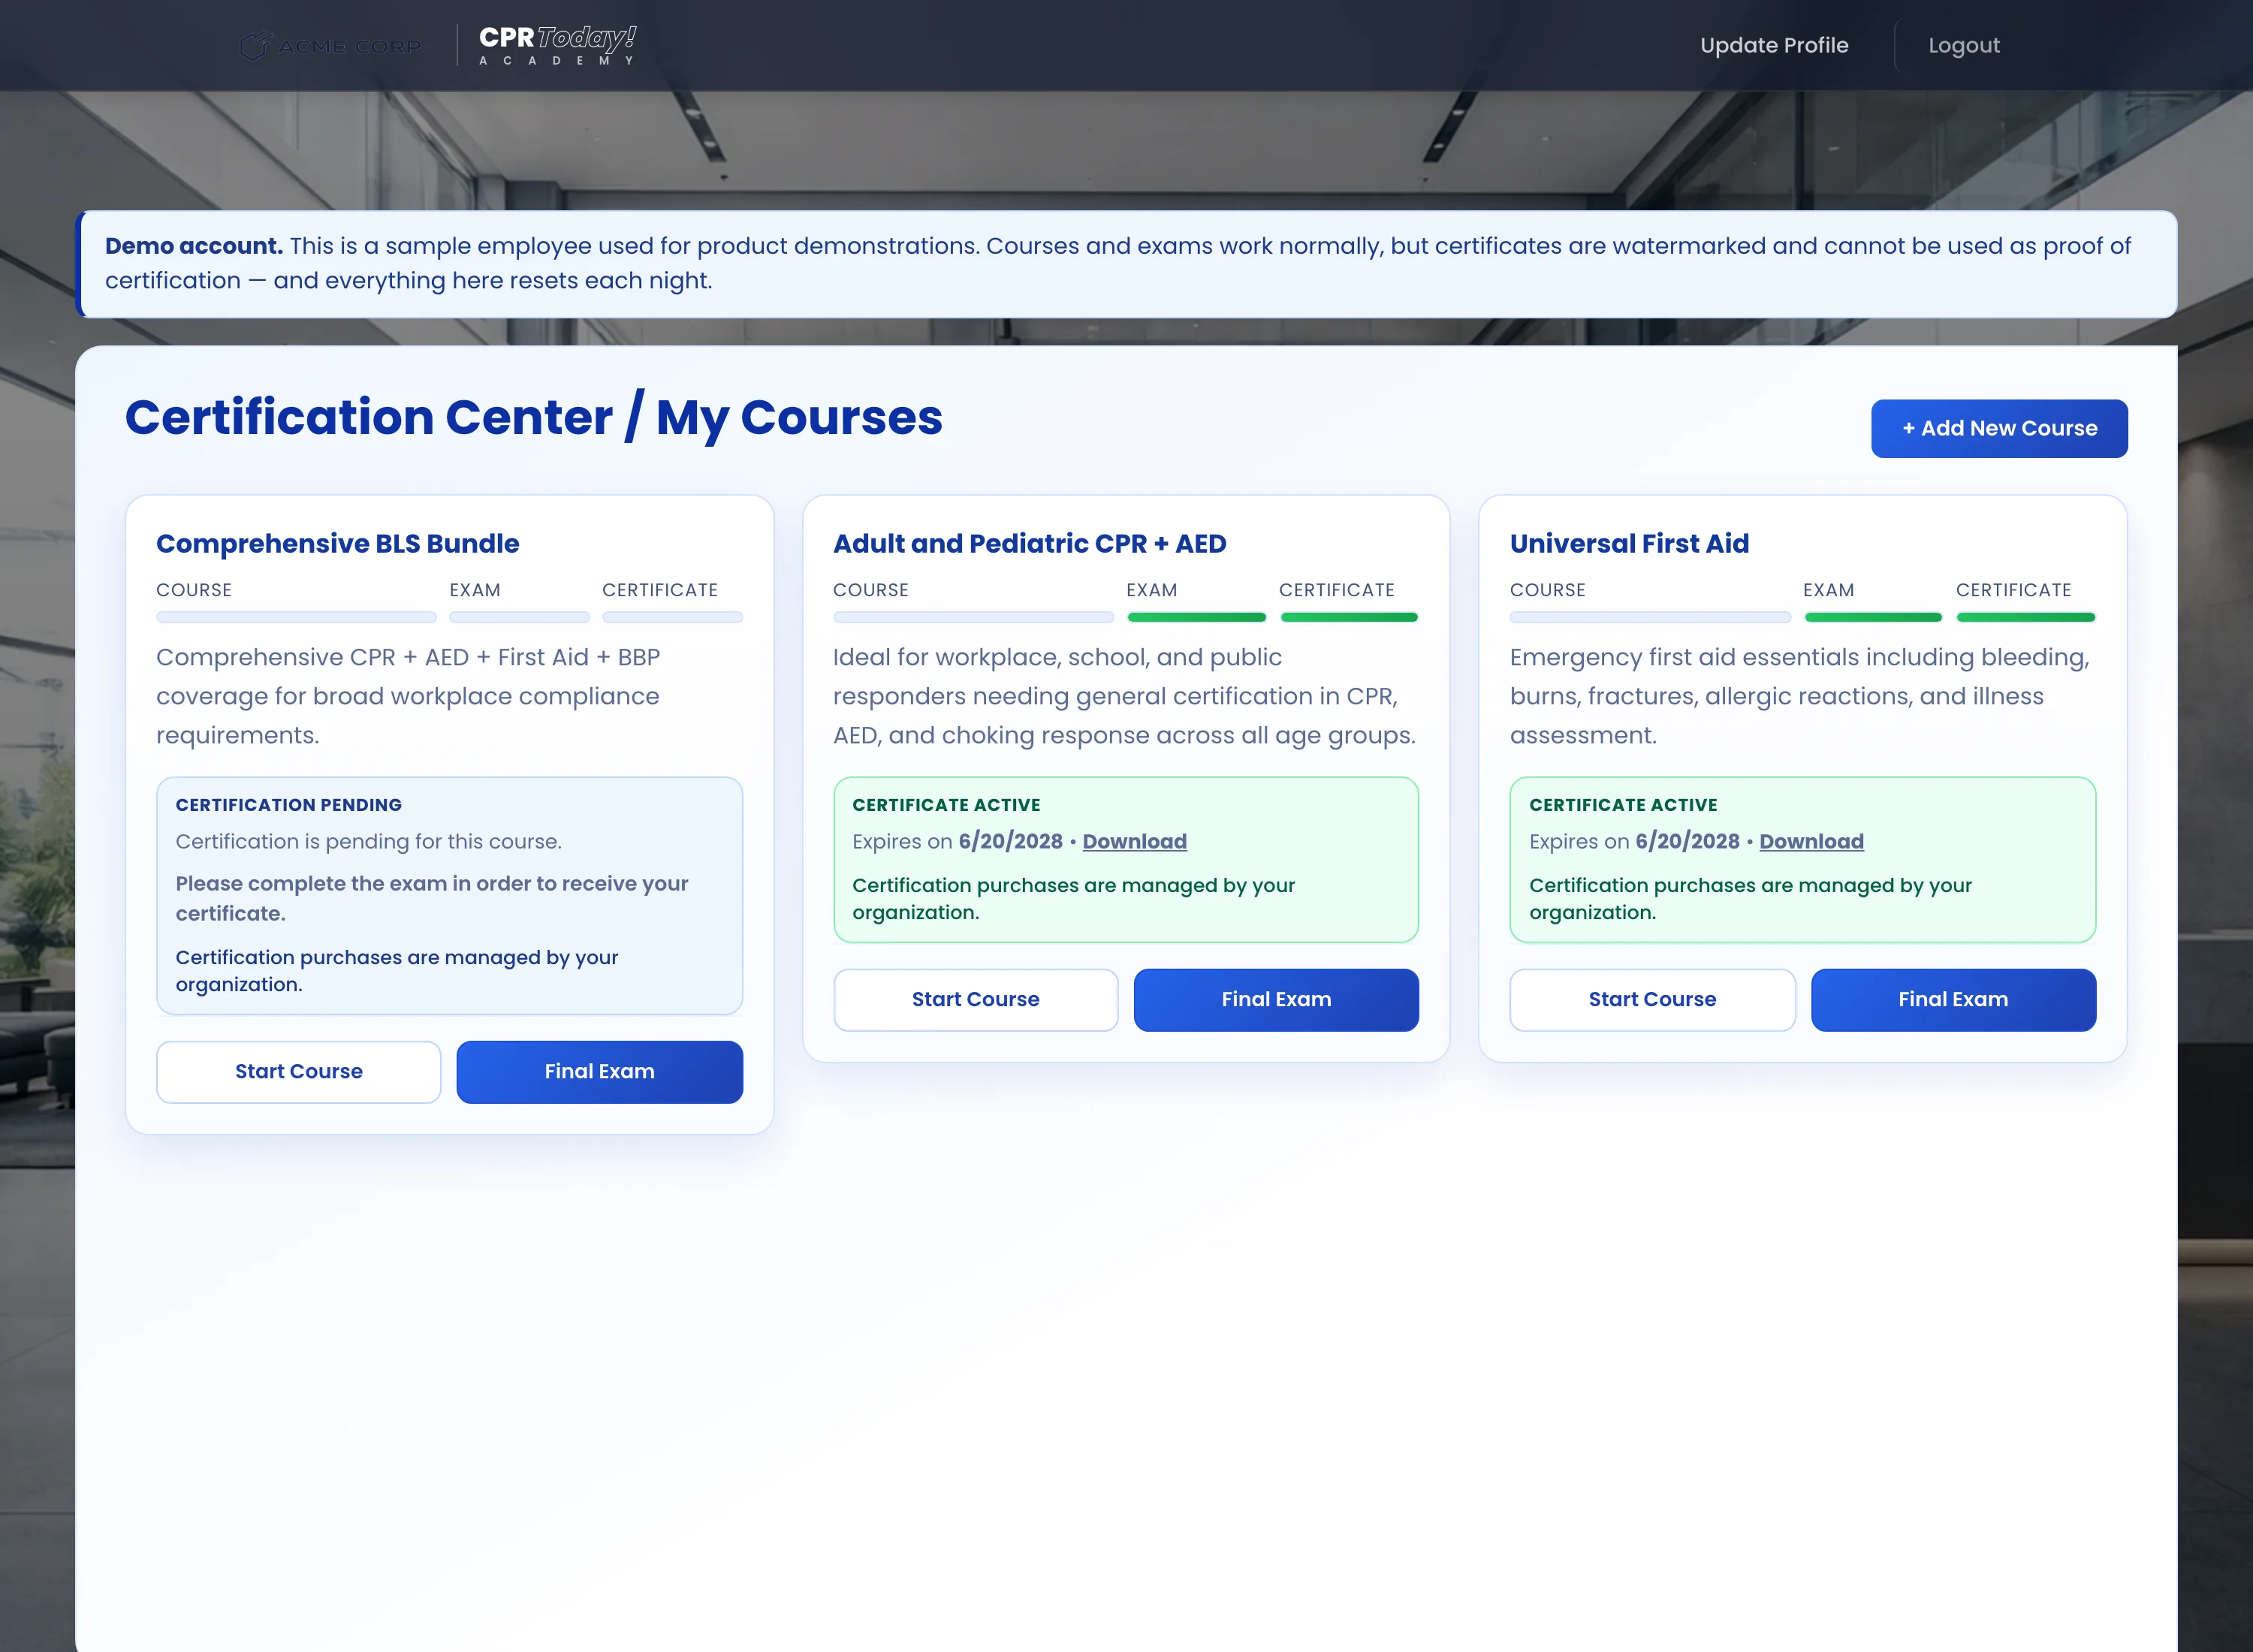Click the Universal First Aid description text
This screenshot has height=1652, width=2253.
coord(1799,696)
